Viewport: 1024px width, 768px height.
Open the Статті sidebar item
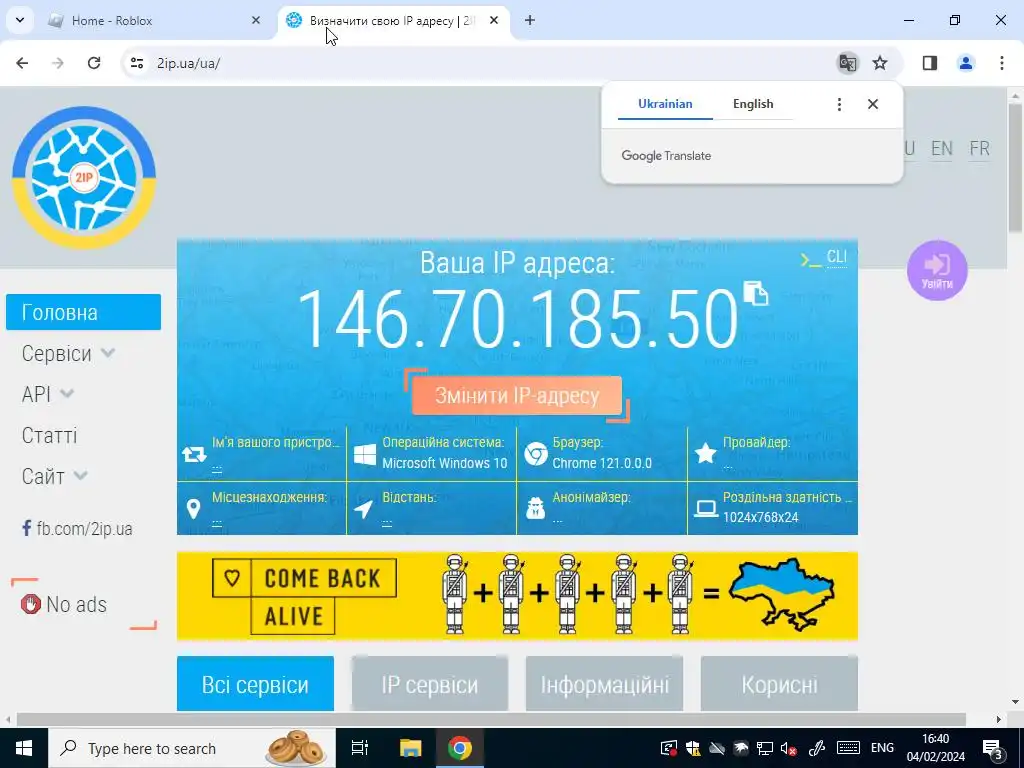click(x=49, y=436)
